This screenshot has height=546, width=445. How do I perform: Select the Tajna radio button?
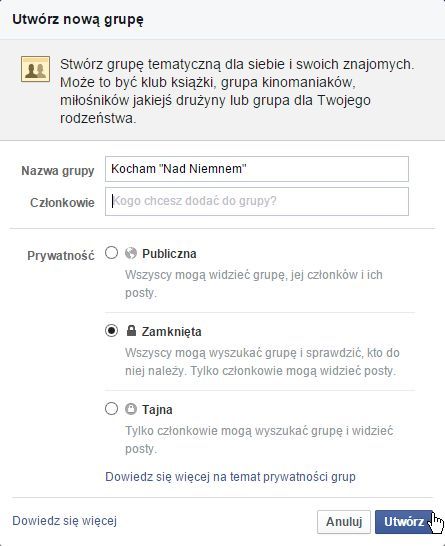click(111, 408)
